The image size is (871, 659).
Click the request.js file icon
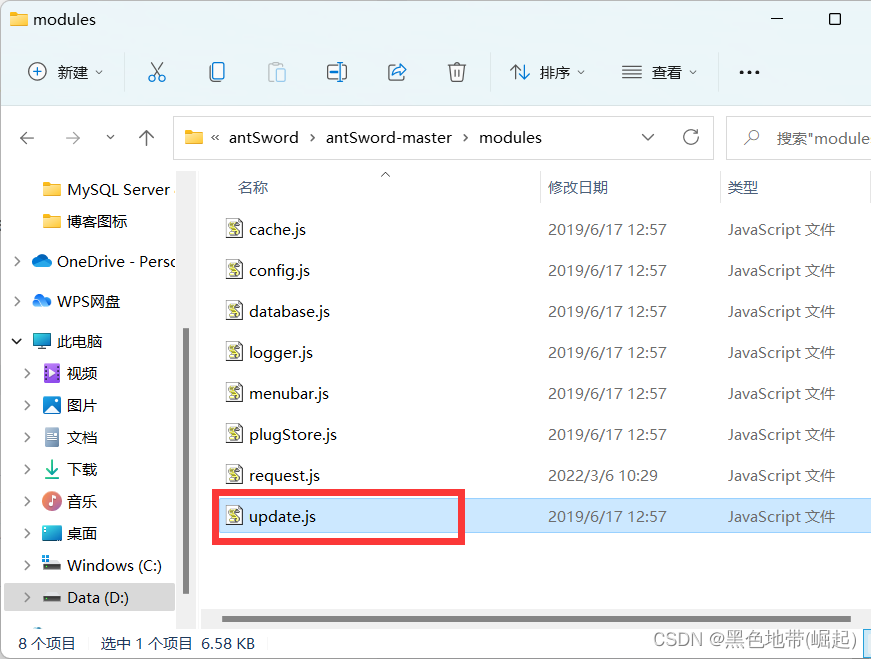[234, 476]
